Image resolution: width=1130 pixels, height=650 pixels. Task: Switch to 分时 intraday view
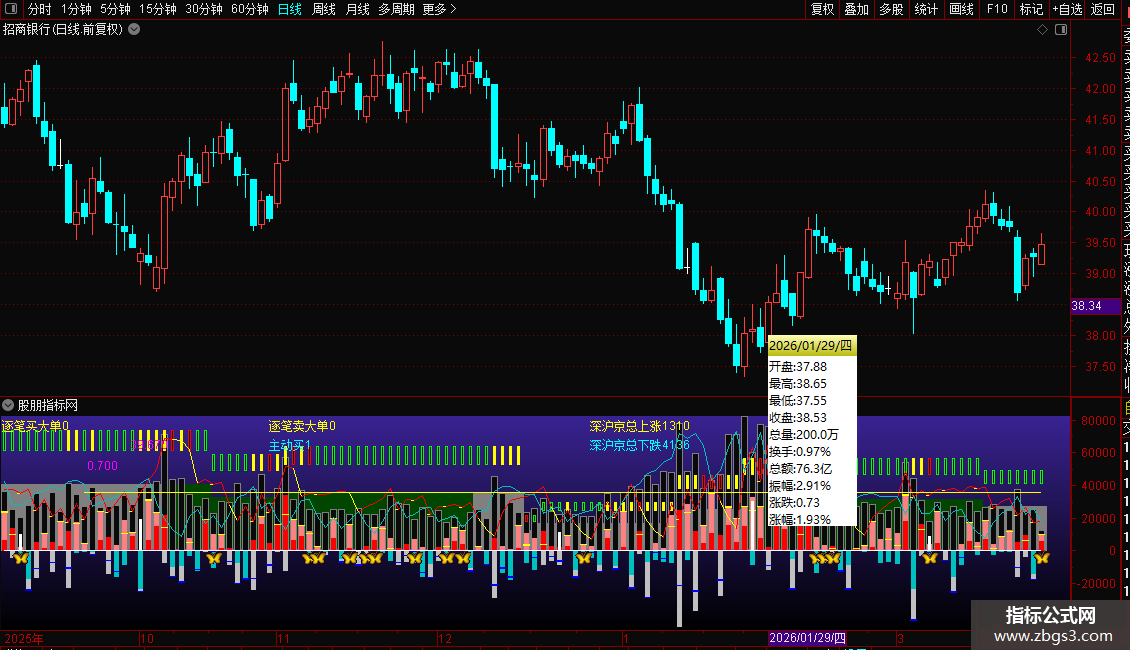[40, 9]
